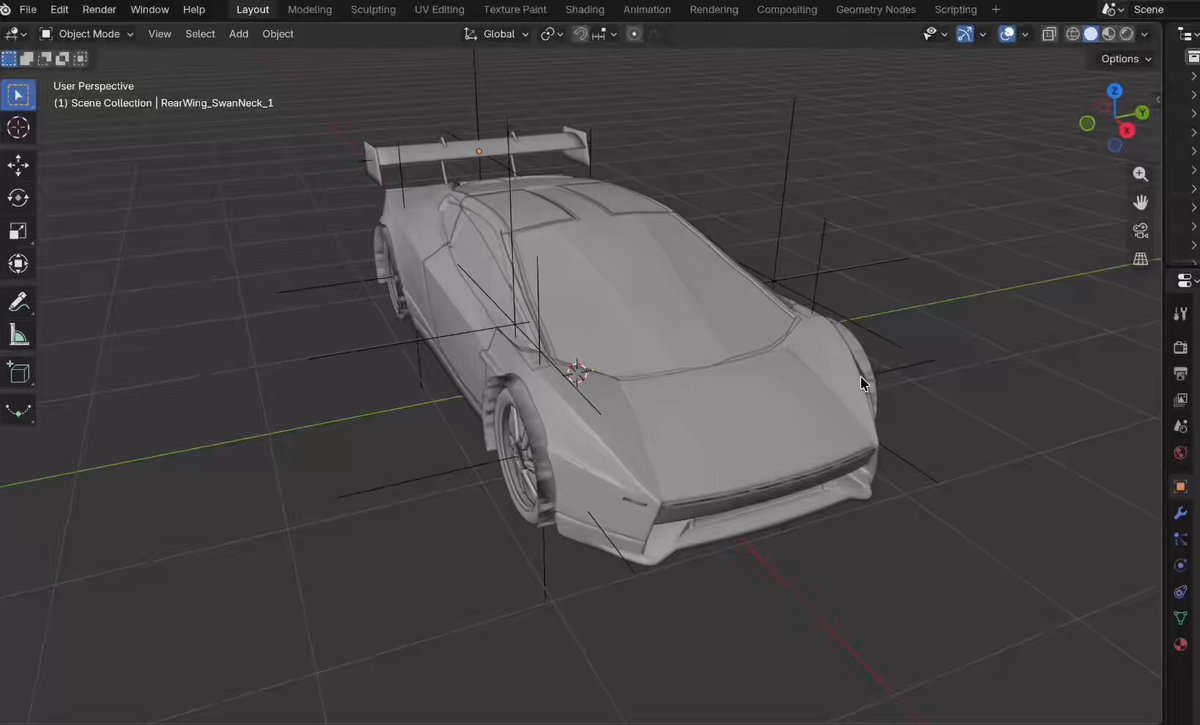Toggle viewport gizmos visibility
The width and height of the screenshot is (1200, 725).
click(965, 34)
